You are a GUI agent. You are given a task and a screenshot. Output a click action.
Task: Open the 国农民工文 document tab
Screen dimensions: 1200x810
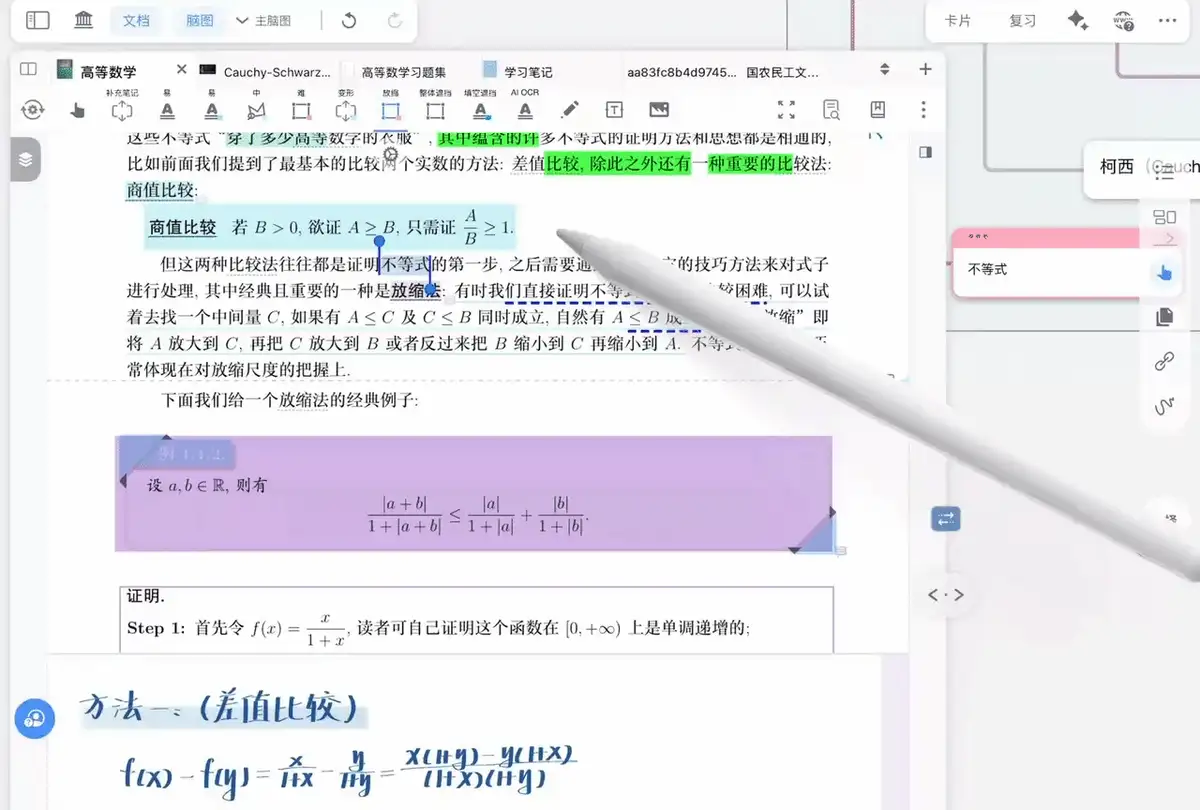pos(783,71)
